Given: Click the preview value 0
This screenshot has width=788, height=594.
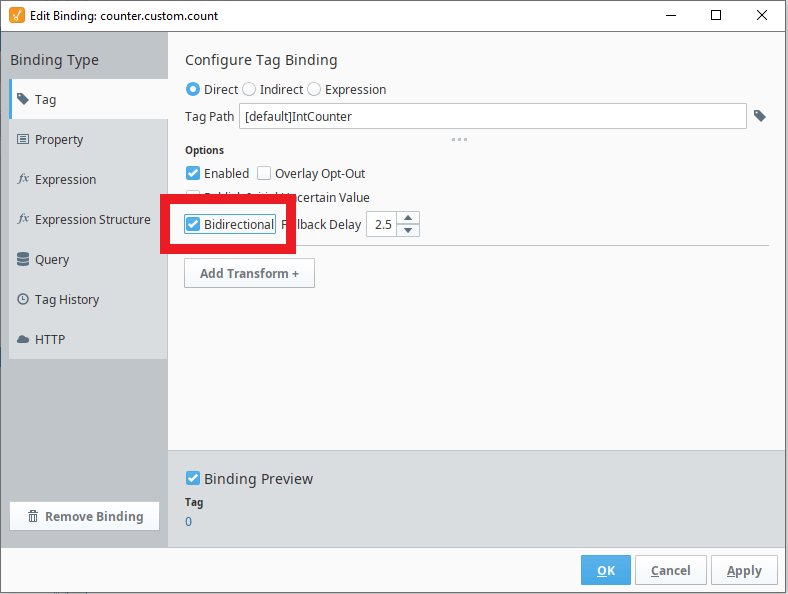Looking at the screenshot, I should tap(188, 522).
